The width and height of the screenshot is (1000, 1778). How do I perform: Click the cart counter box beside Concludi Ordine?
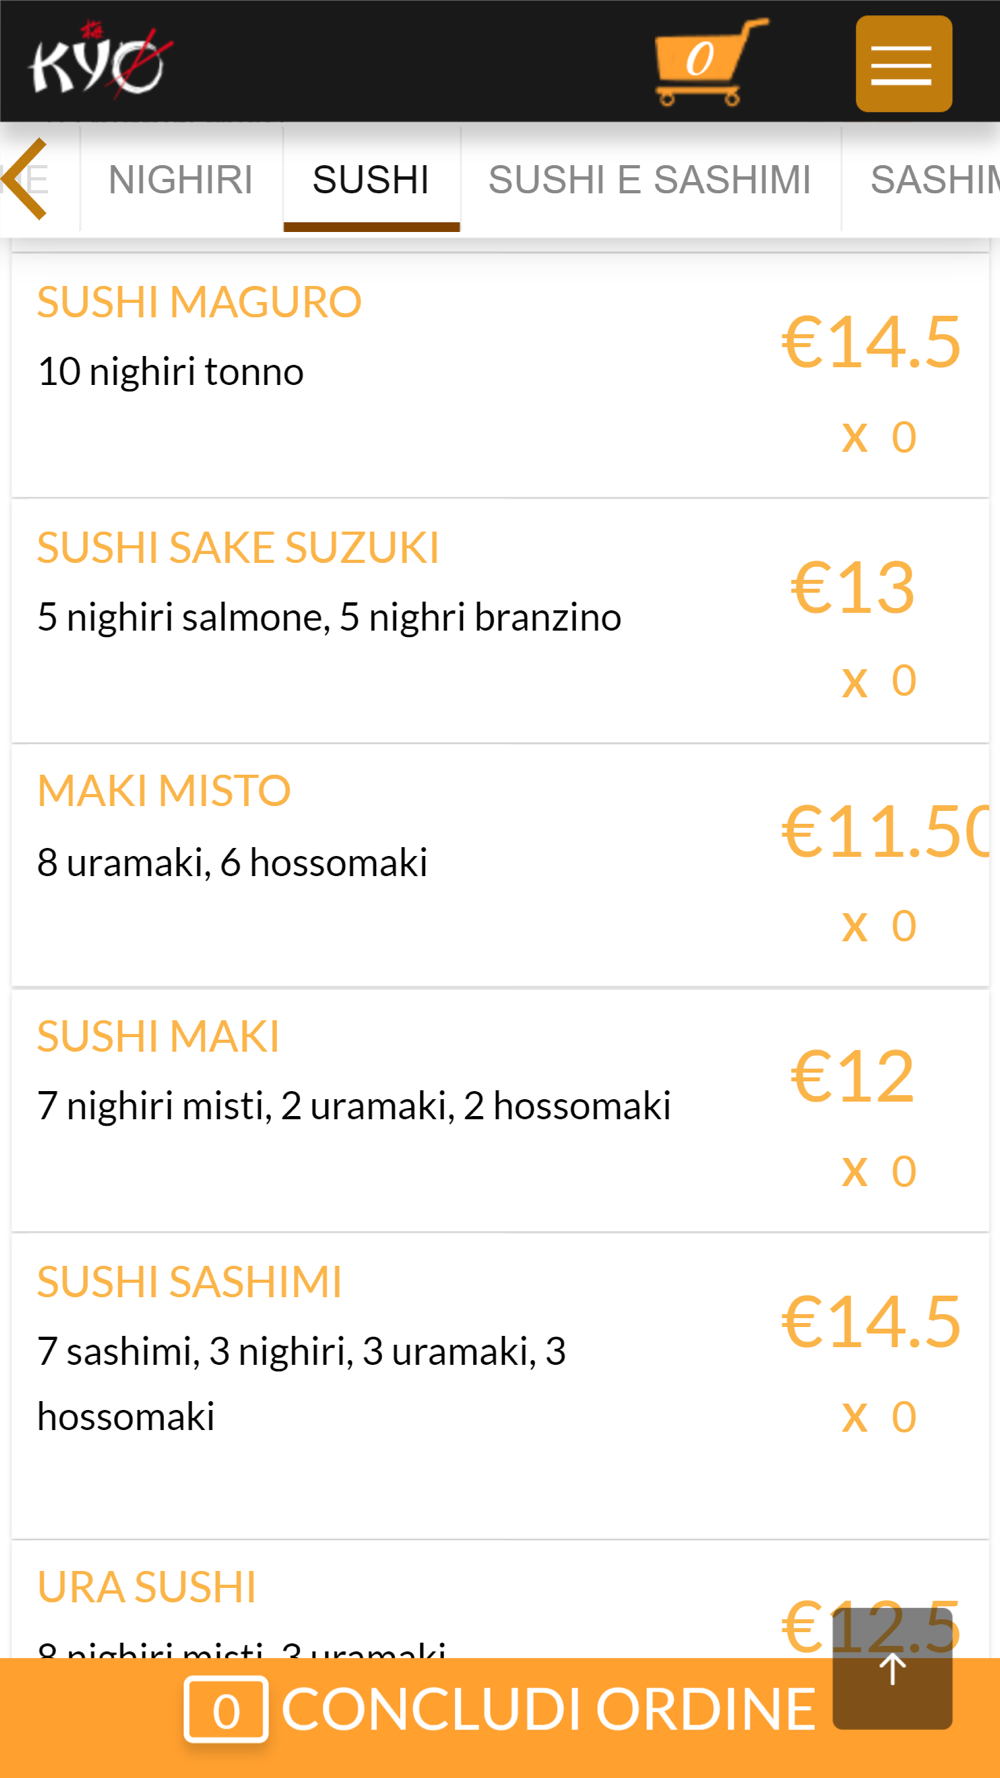(x=226, y=1710)
